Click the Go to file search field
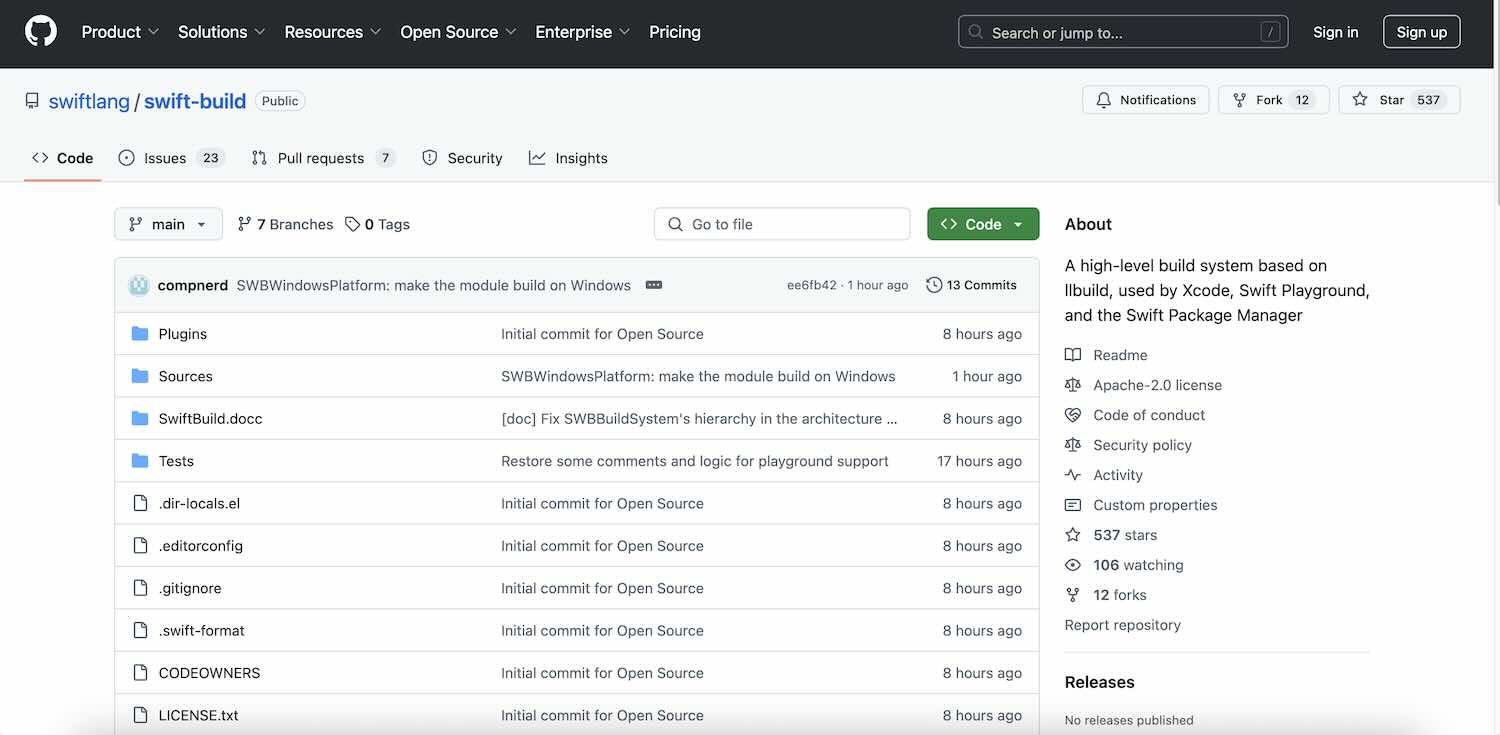The width and height of the screenshot is (1500, 735). point(782,223)
